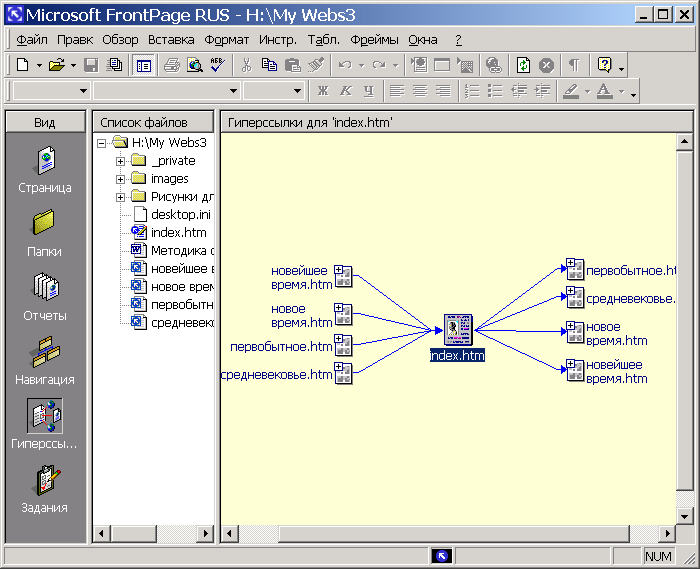Click the Format Painter brush icon
This screenshot has width=700, height=569.
(x=316, y=65)
